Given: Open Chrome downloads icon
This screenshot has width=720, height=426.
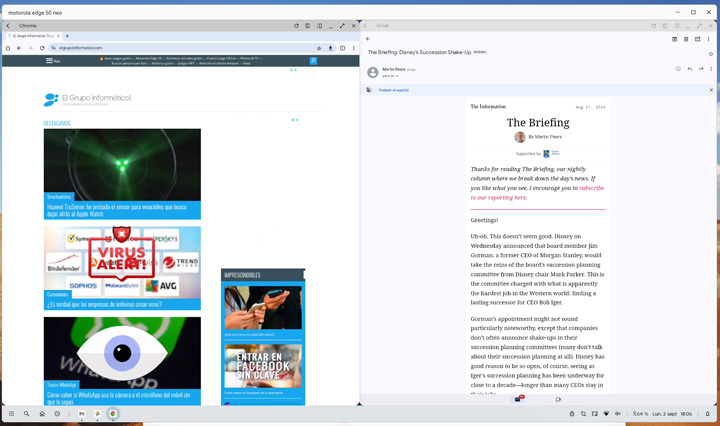Looking at the screenshot, I should point(330,48).
